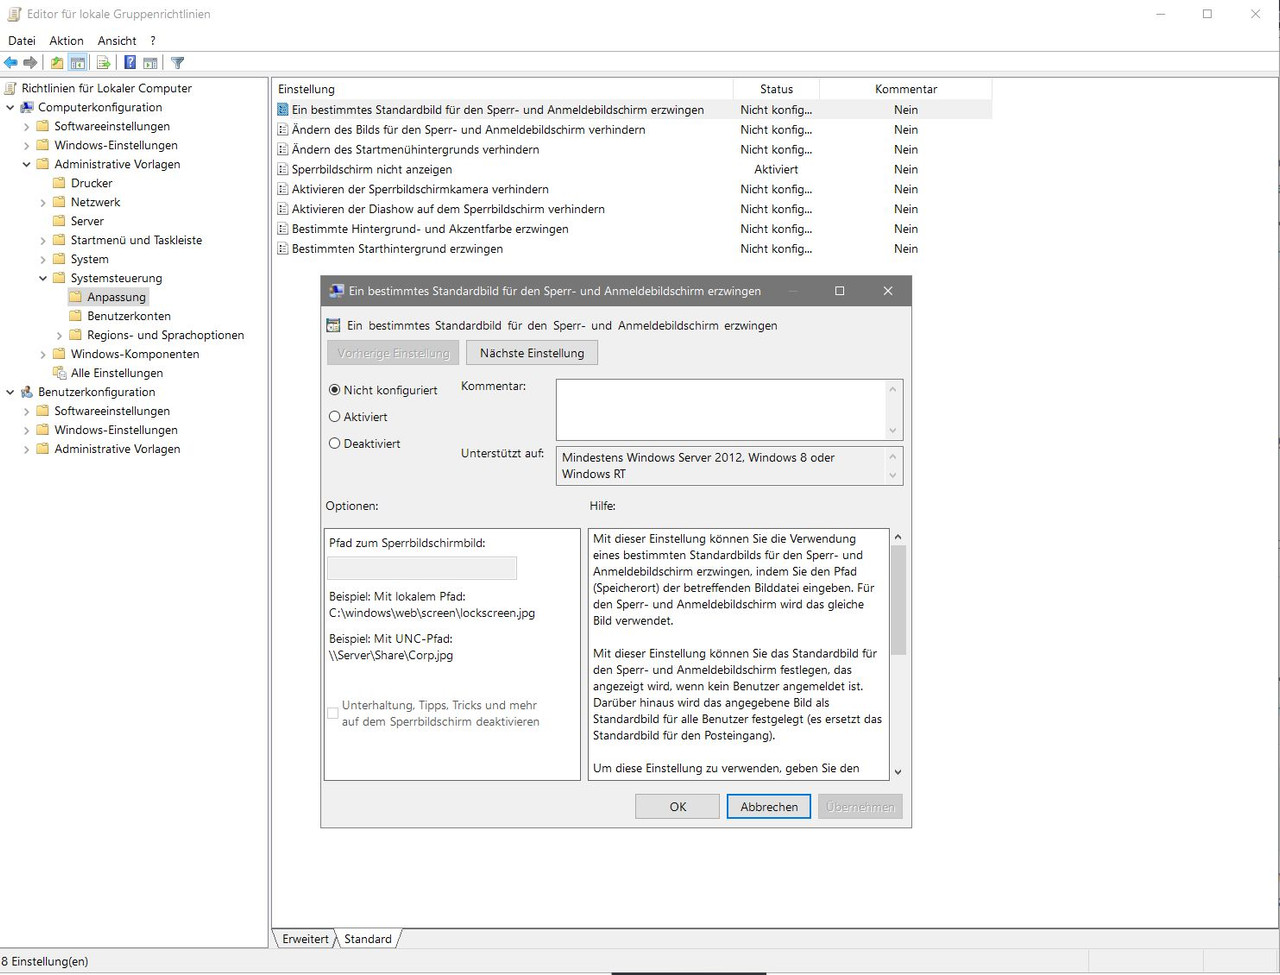Click the gray Forward arrow in toolbar

tap(31, 63)
